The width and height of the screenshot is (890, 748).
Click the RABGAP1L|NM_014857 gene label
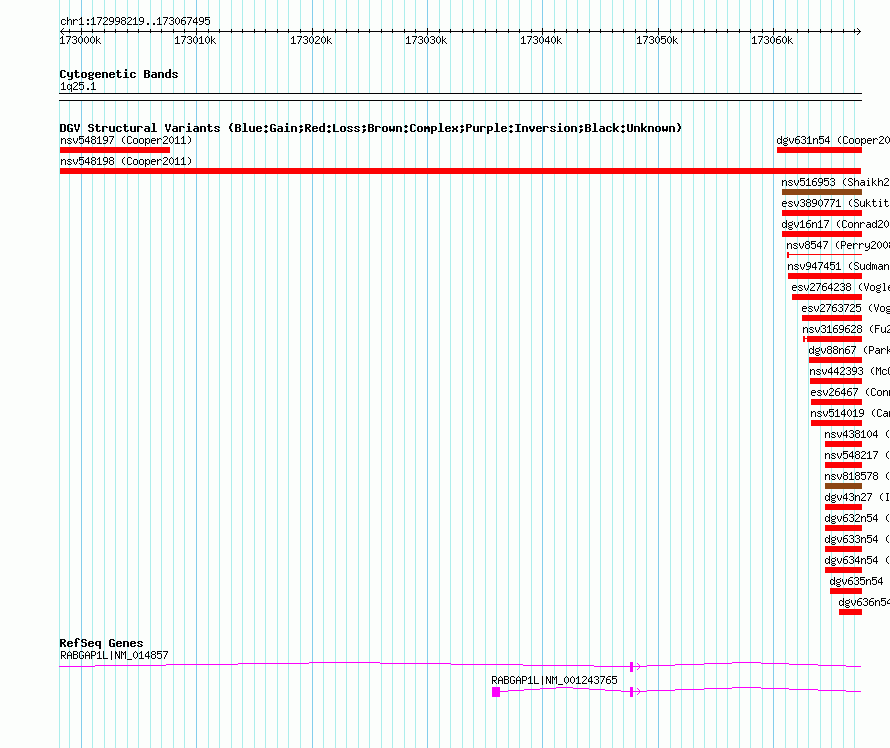(x=114, y=655)
